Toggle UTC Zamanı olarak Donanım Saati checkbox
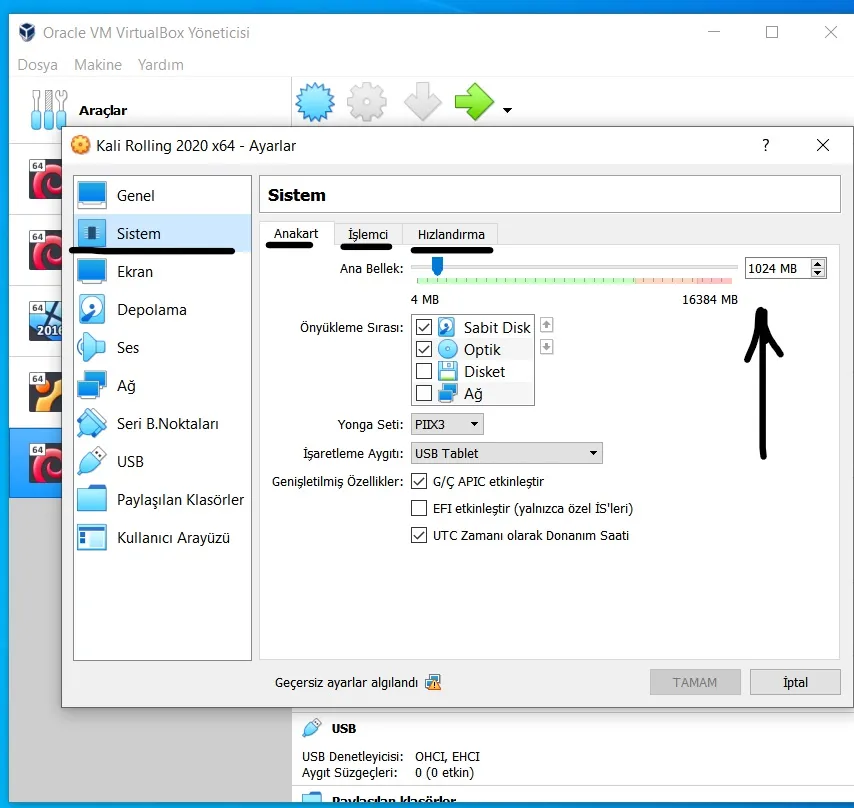The image size is (854, 808). [419, 535]
